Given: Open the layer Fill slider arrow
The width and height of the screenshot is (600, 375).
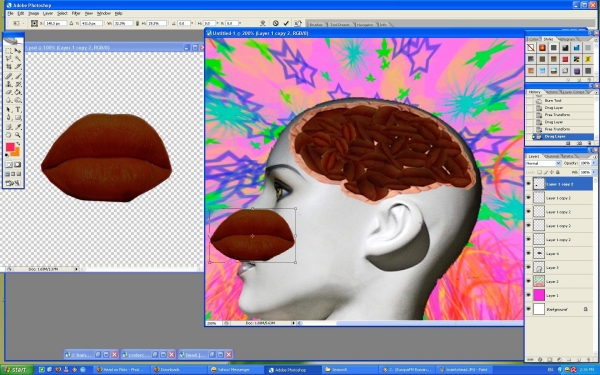Looking at the screenshot, I should click(x=594, y=173).
